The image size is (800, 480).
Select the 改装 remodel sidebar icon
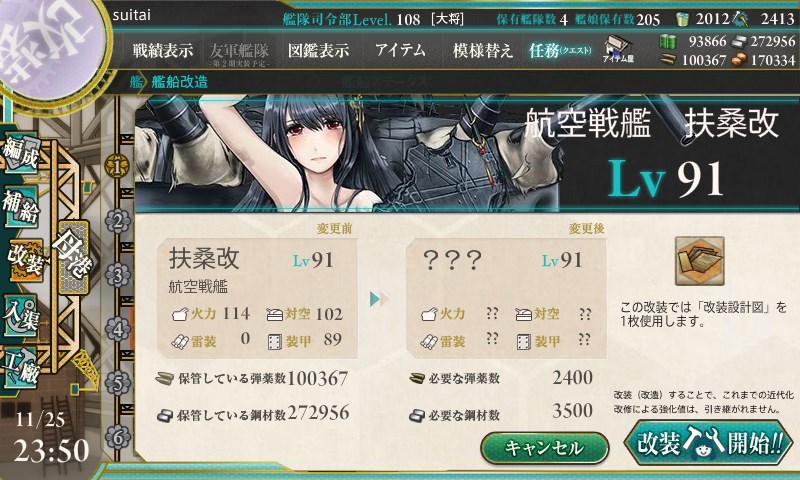tap(24, 259)
